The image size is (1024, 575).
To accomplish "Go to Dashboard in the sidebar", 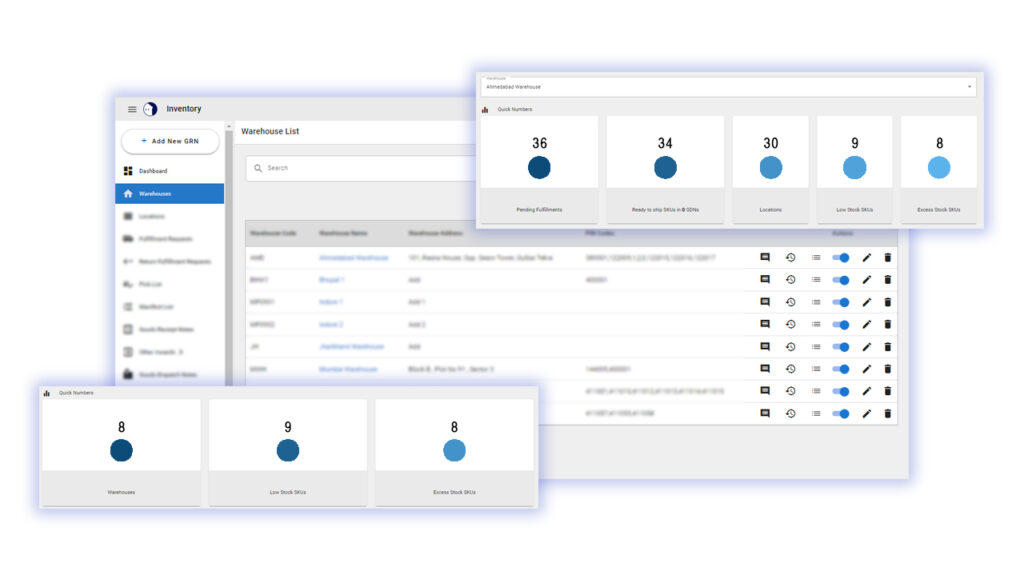I will tap(152, 171).
